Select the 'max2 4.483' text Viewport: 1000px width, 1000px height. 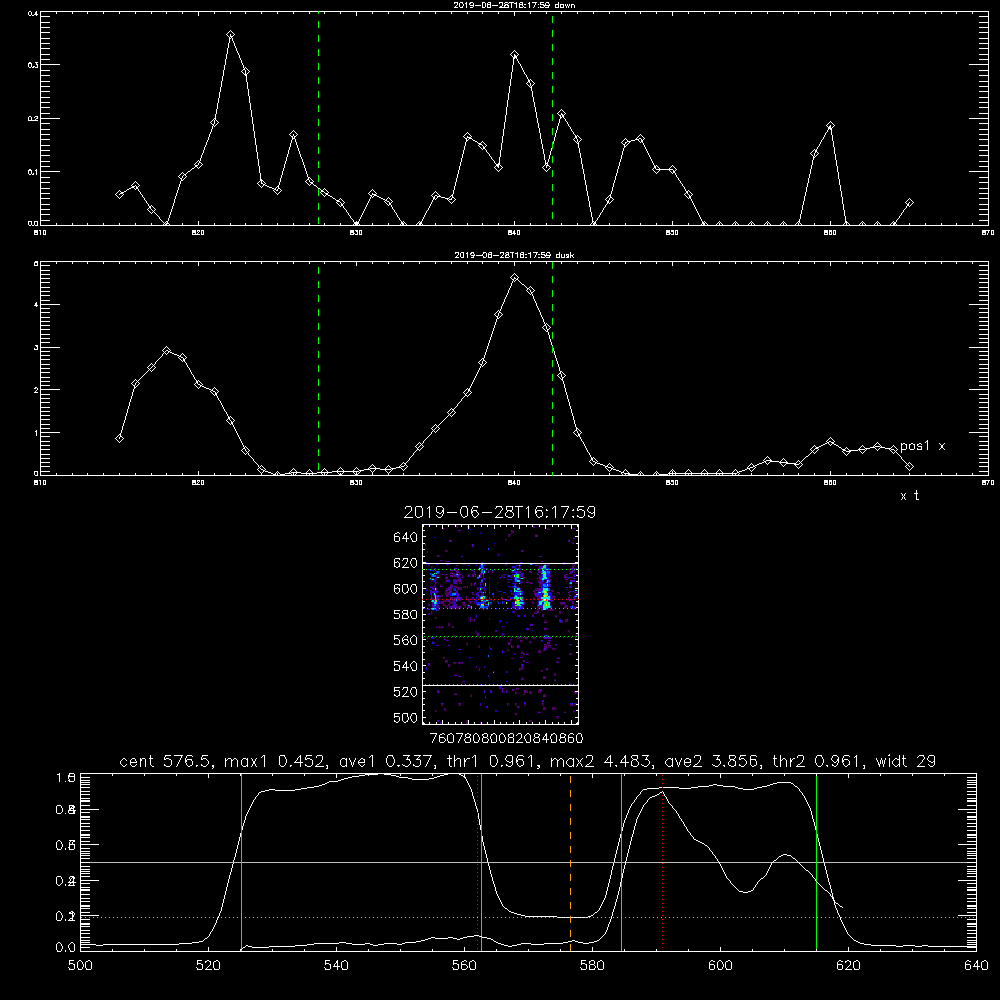[x=600, y=761]
